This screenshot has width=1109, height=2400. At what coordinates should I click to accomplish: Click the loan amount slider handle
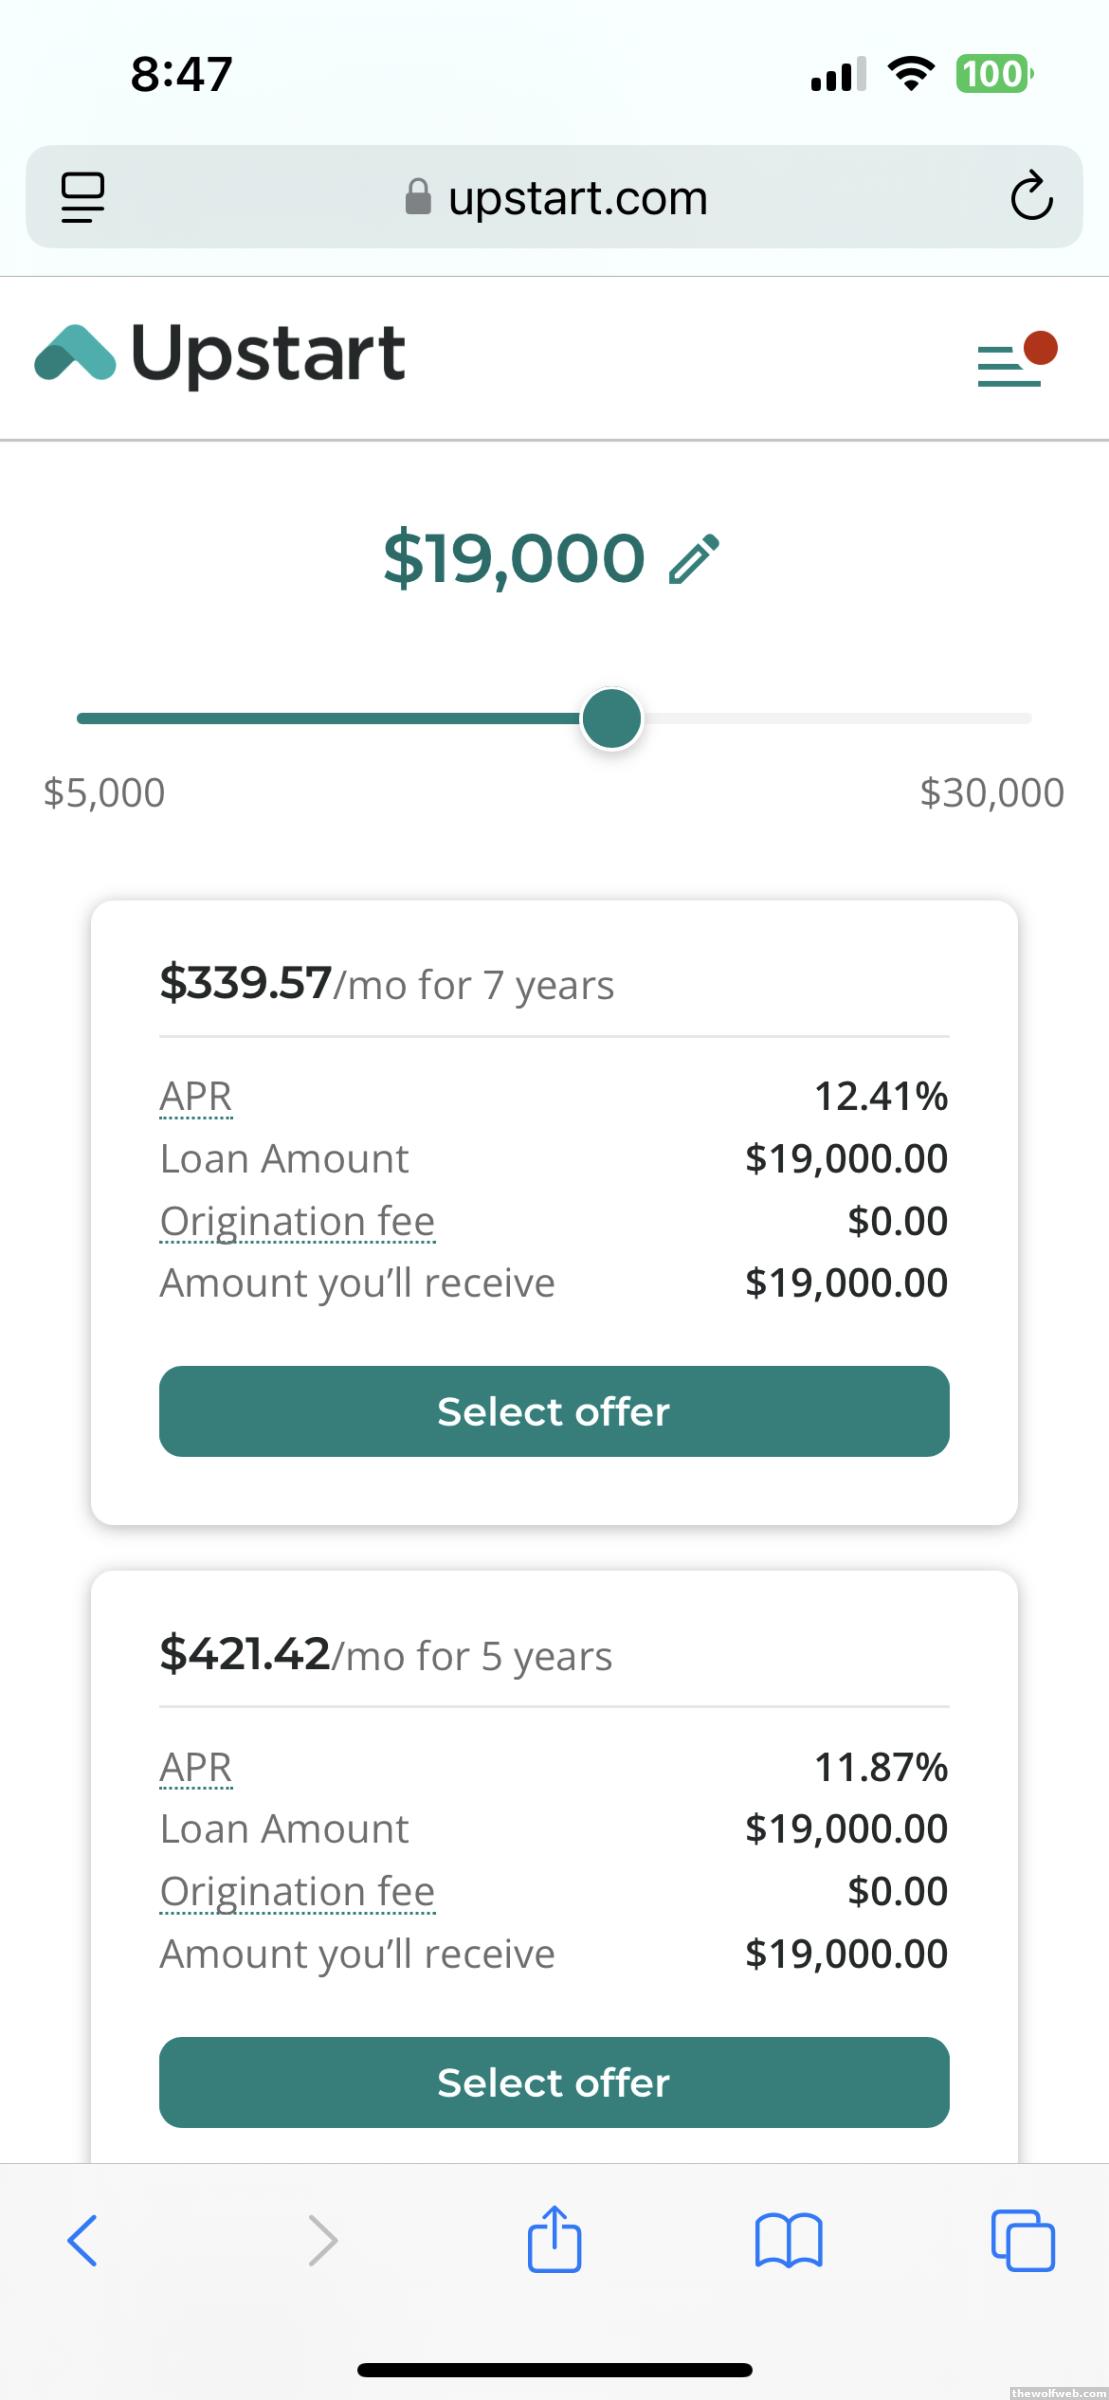(611, 718)
